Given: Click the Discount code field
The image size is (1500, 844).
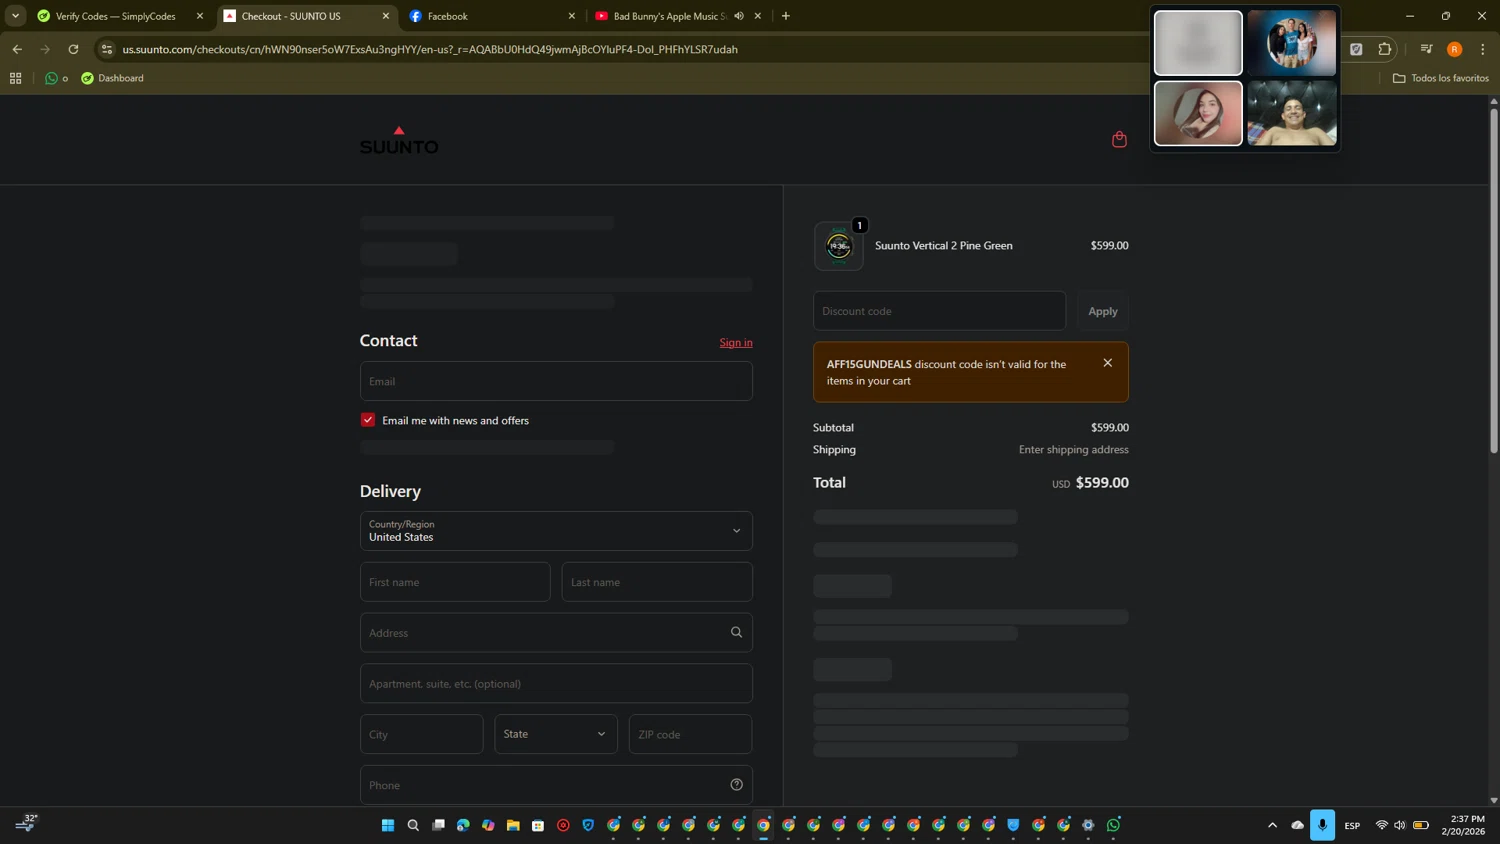Looking at the screenshot, I should tap(939, 311).
